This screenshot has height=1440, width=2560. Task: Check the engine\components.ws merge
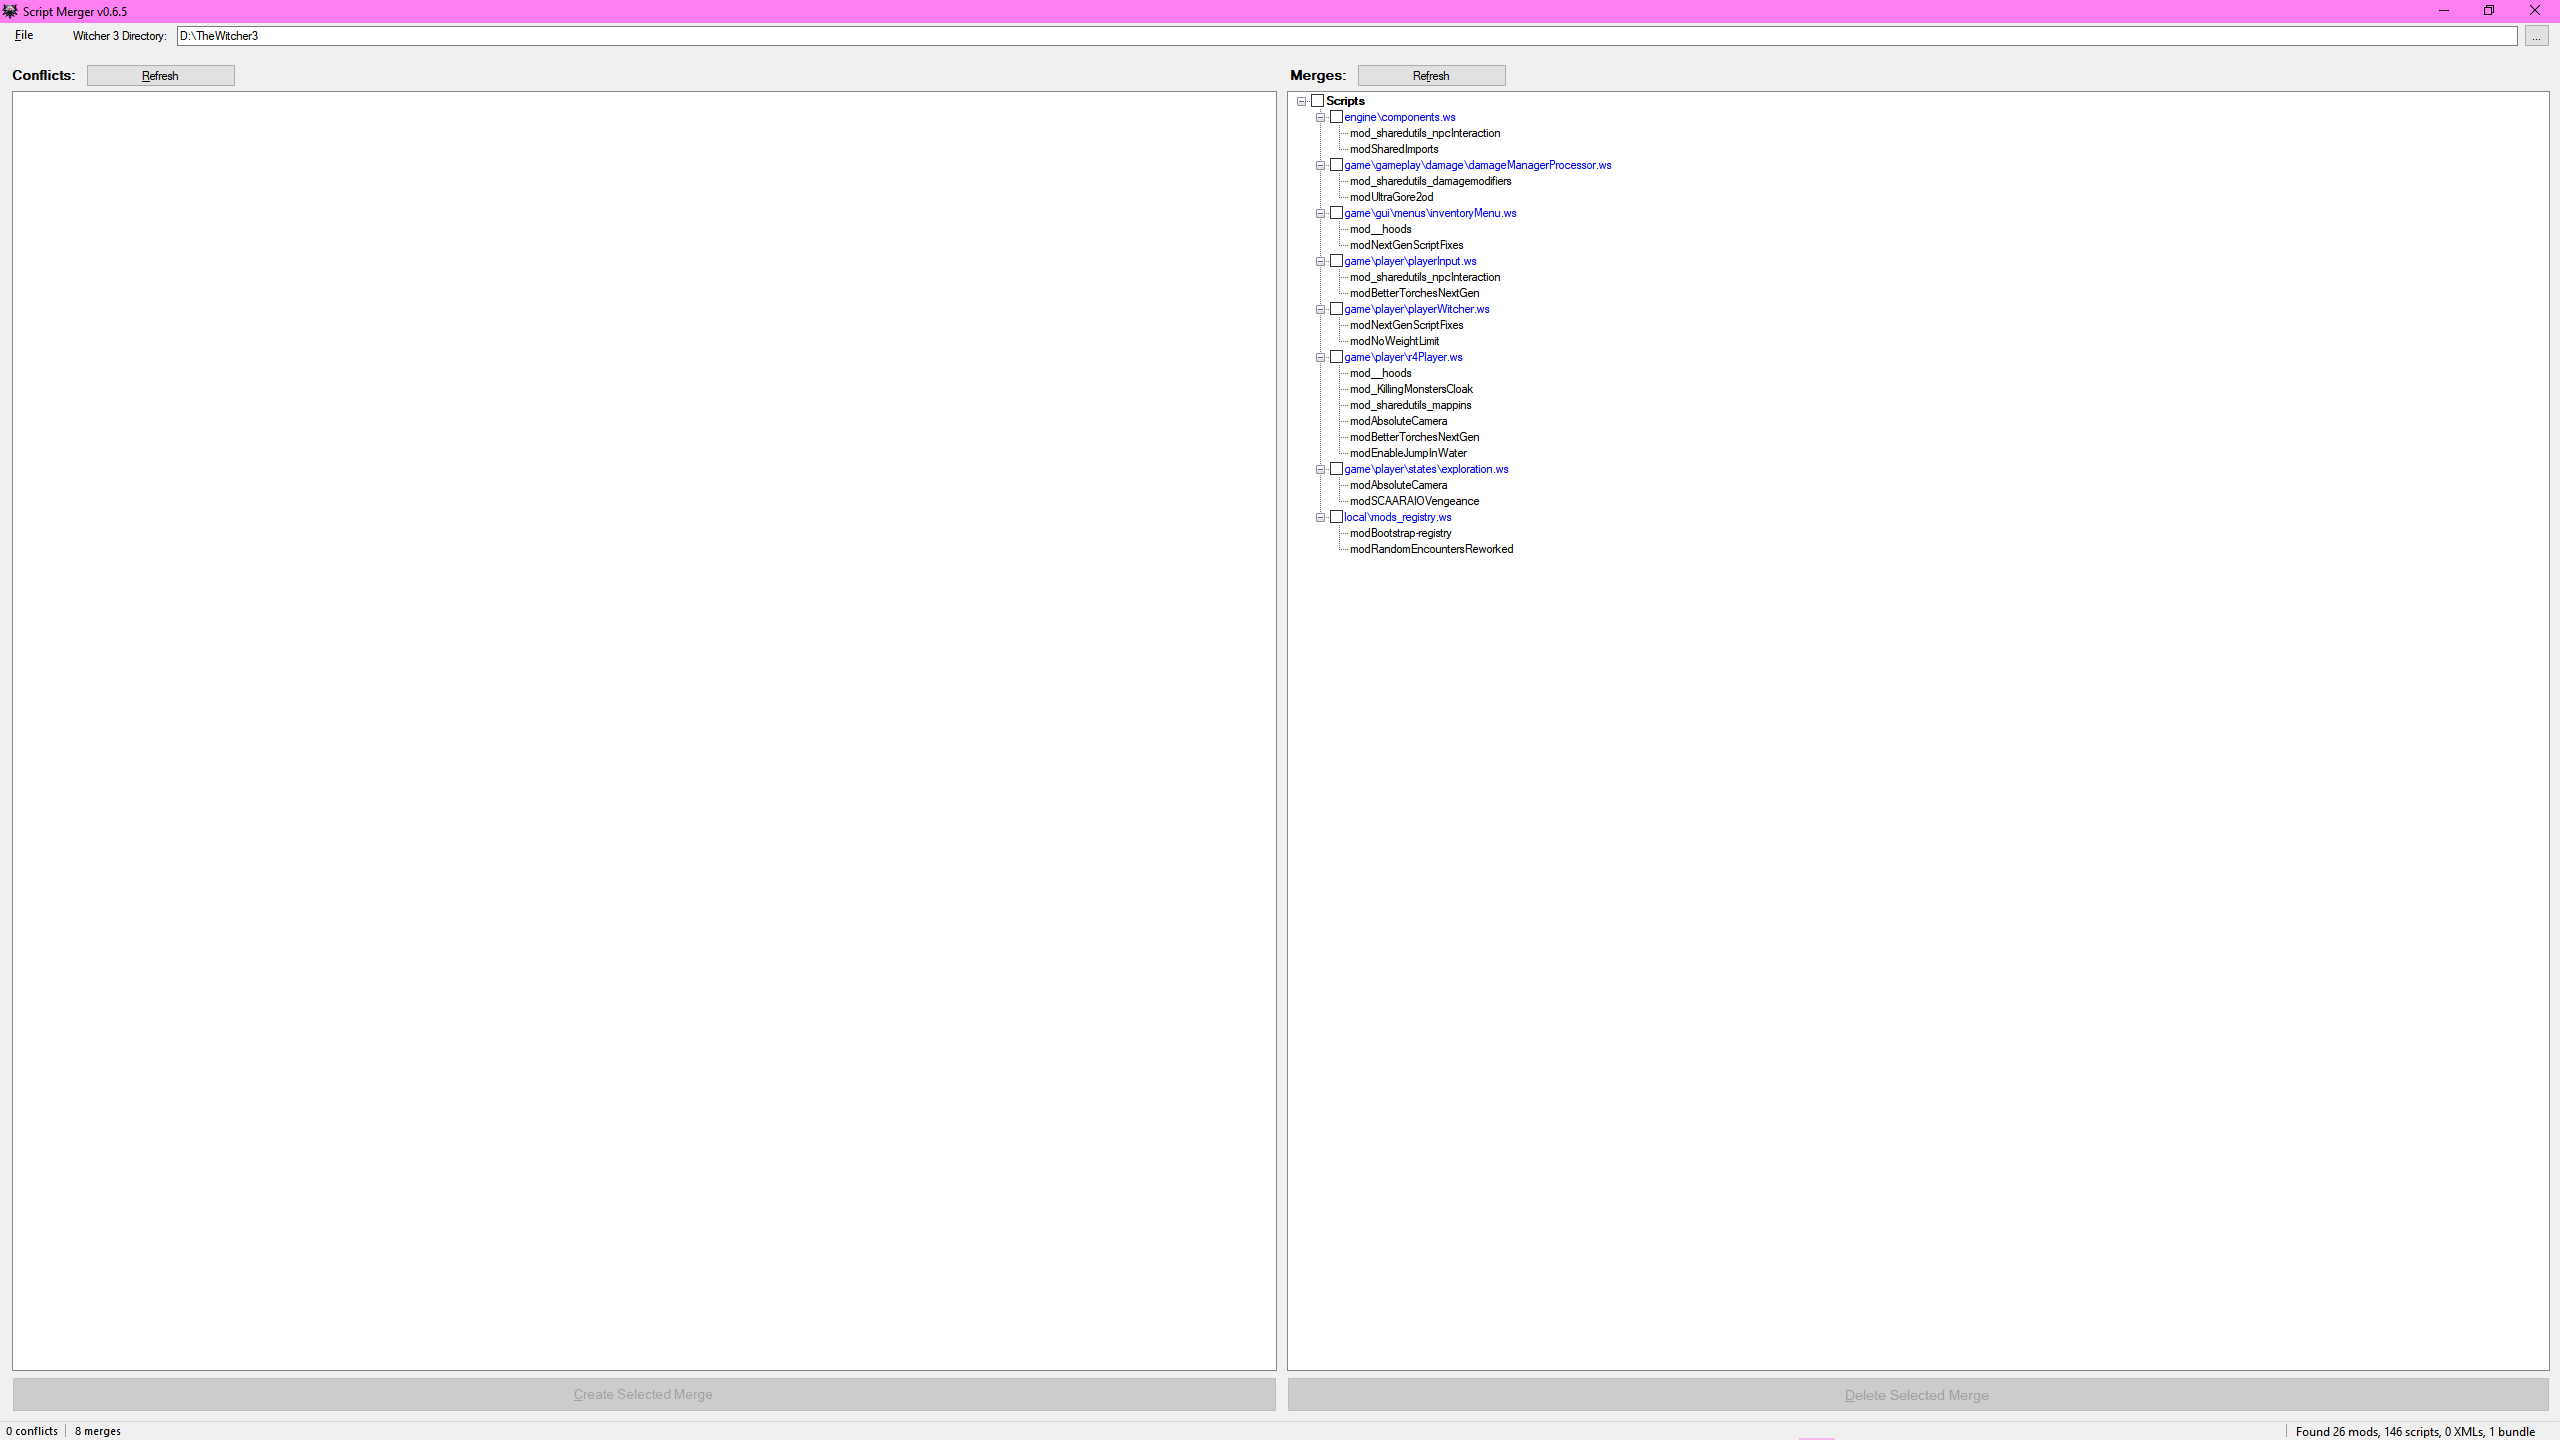click(1336, 117)
